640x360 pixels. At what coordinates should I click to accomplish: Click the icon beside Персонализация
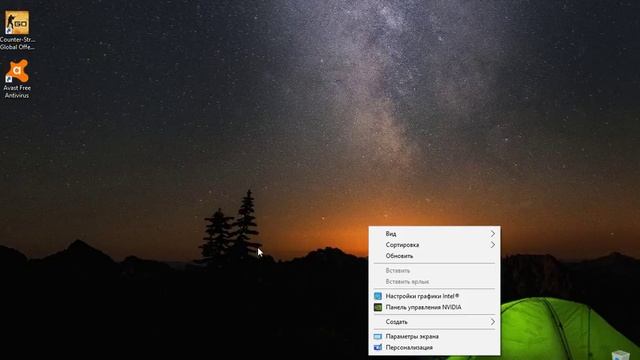click(x=378, y=348)
